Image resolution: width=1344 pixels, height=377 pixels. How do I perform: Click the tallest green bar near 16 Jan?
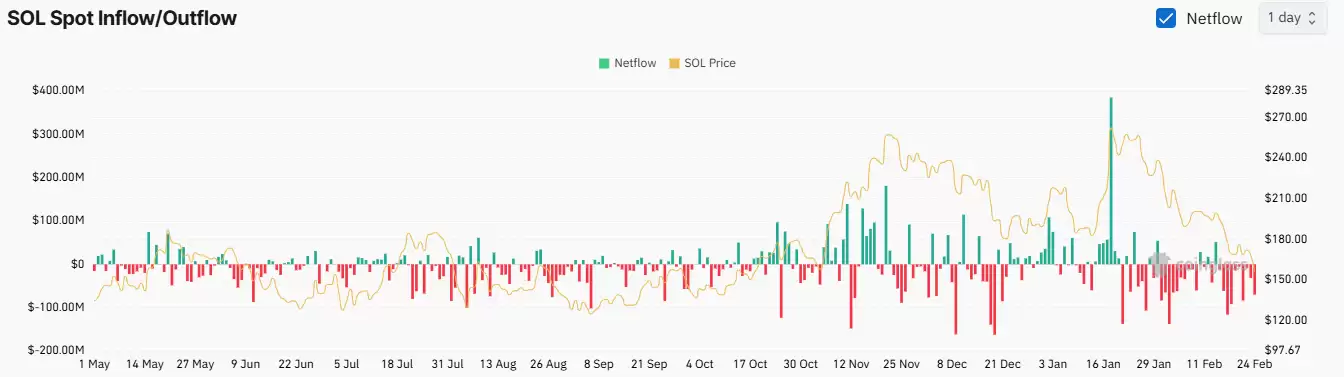(1111, 181)
